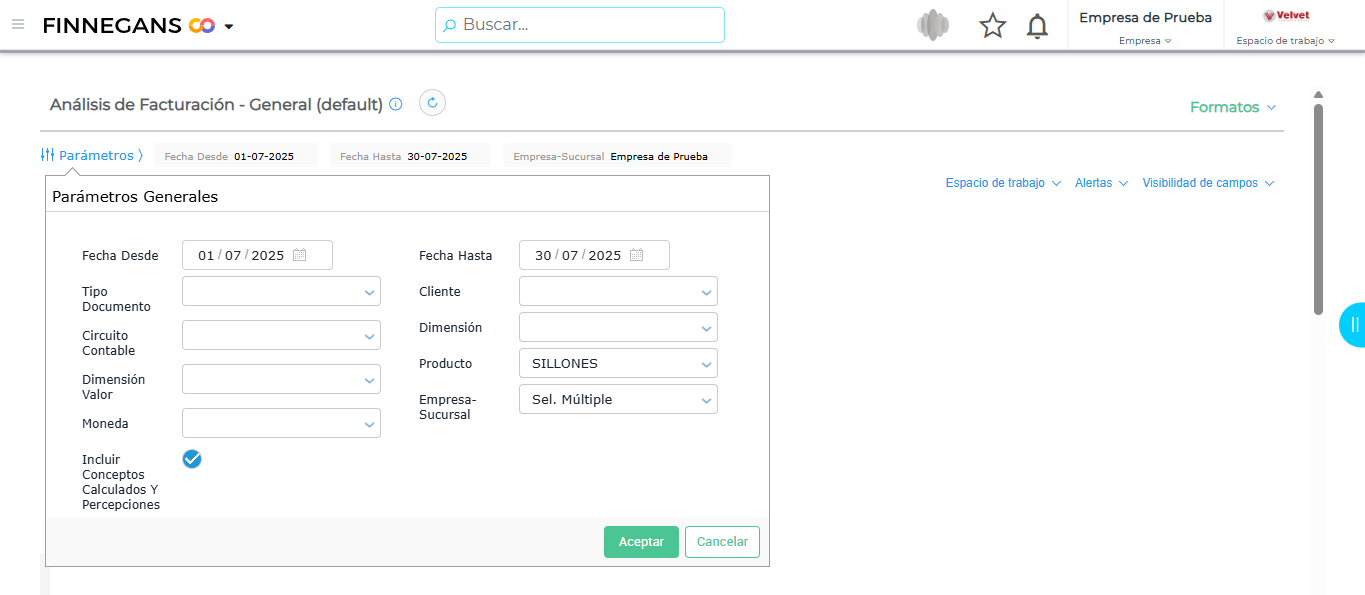Click the scrollbar up arrow

(1318, 94)
